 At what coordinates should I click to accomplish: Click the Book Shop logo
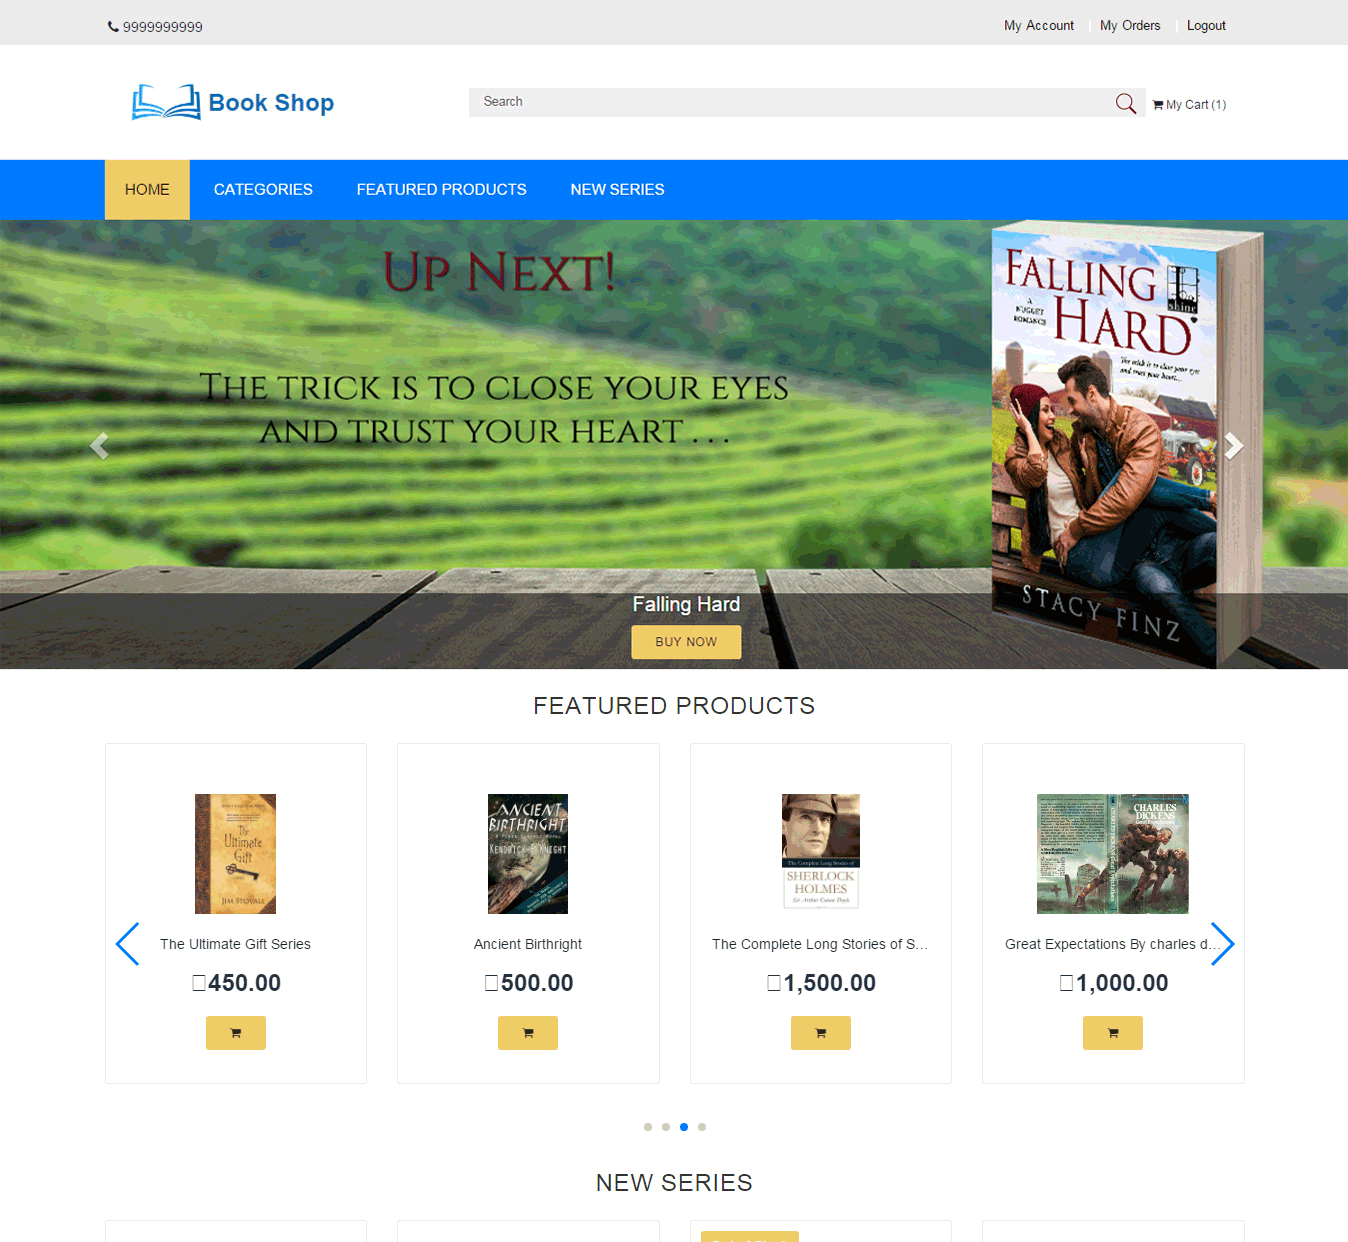[233, 102]
